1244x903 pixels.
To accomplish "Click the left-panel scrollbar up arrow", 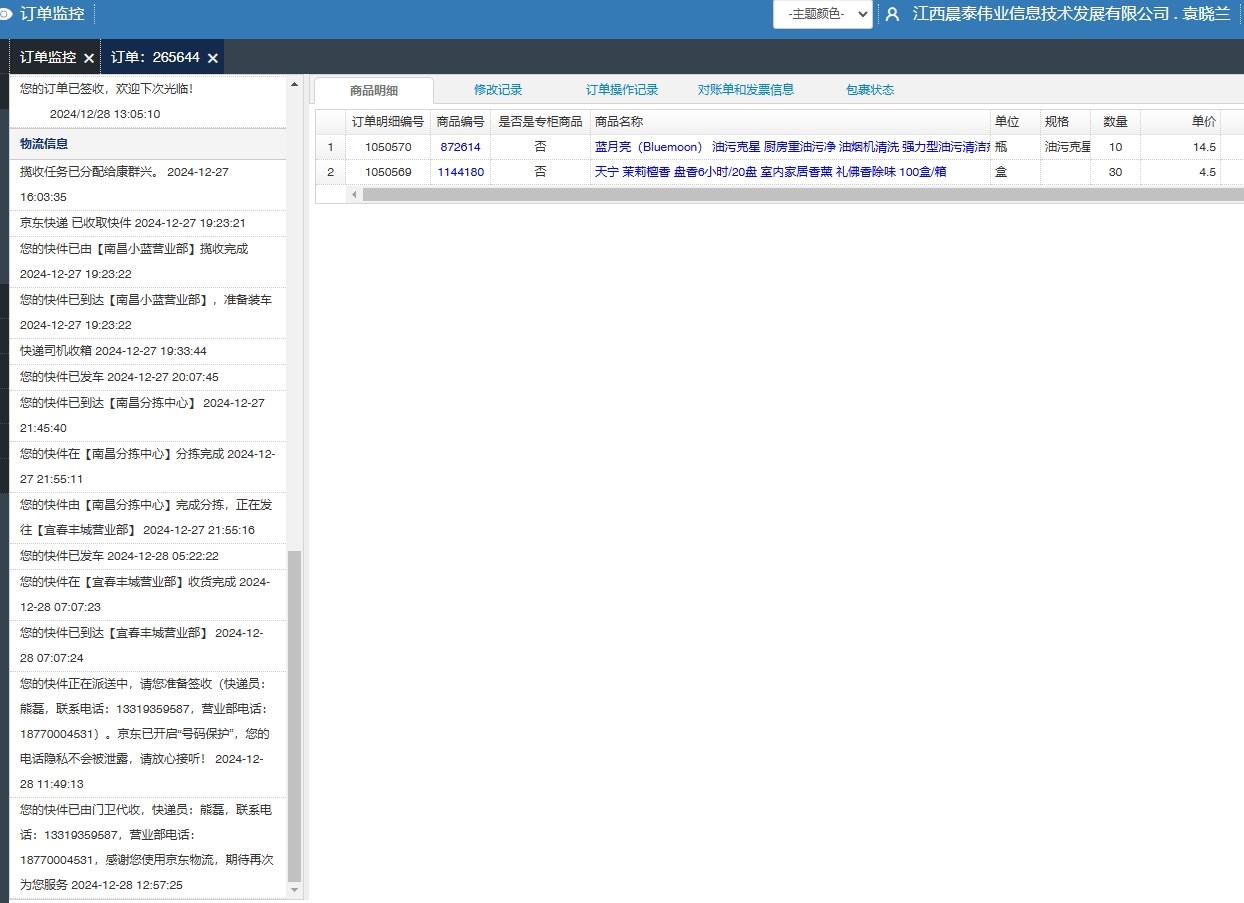I will click(294, 84).
